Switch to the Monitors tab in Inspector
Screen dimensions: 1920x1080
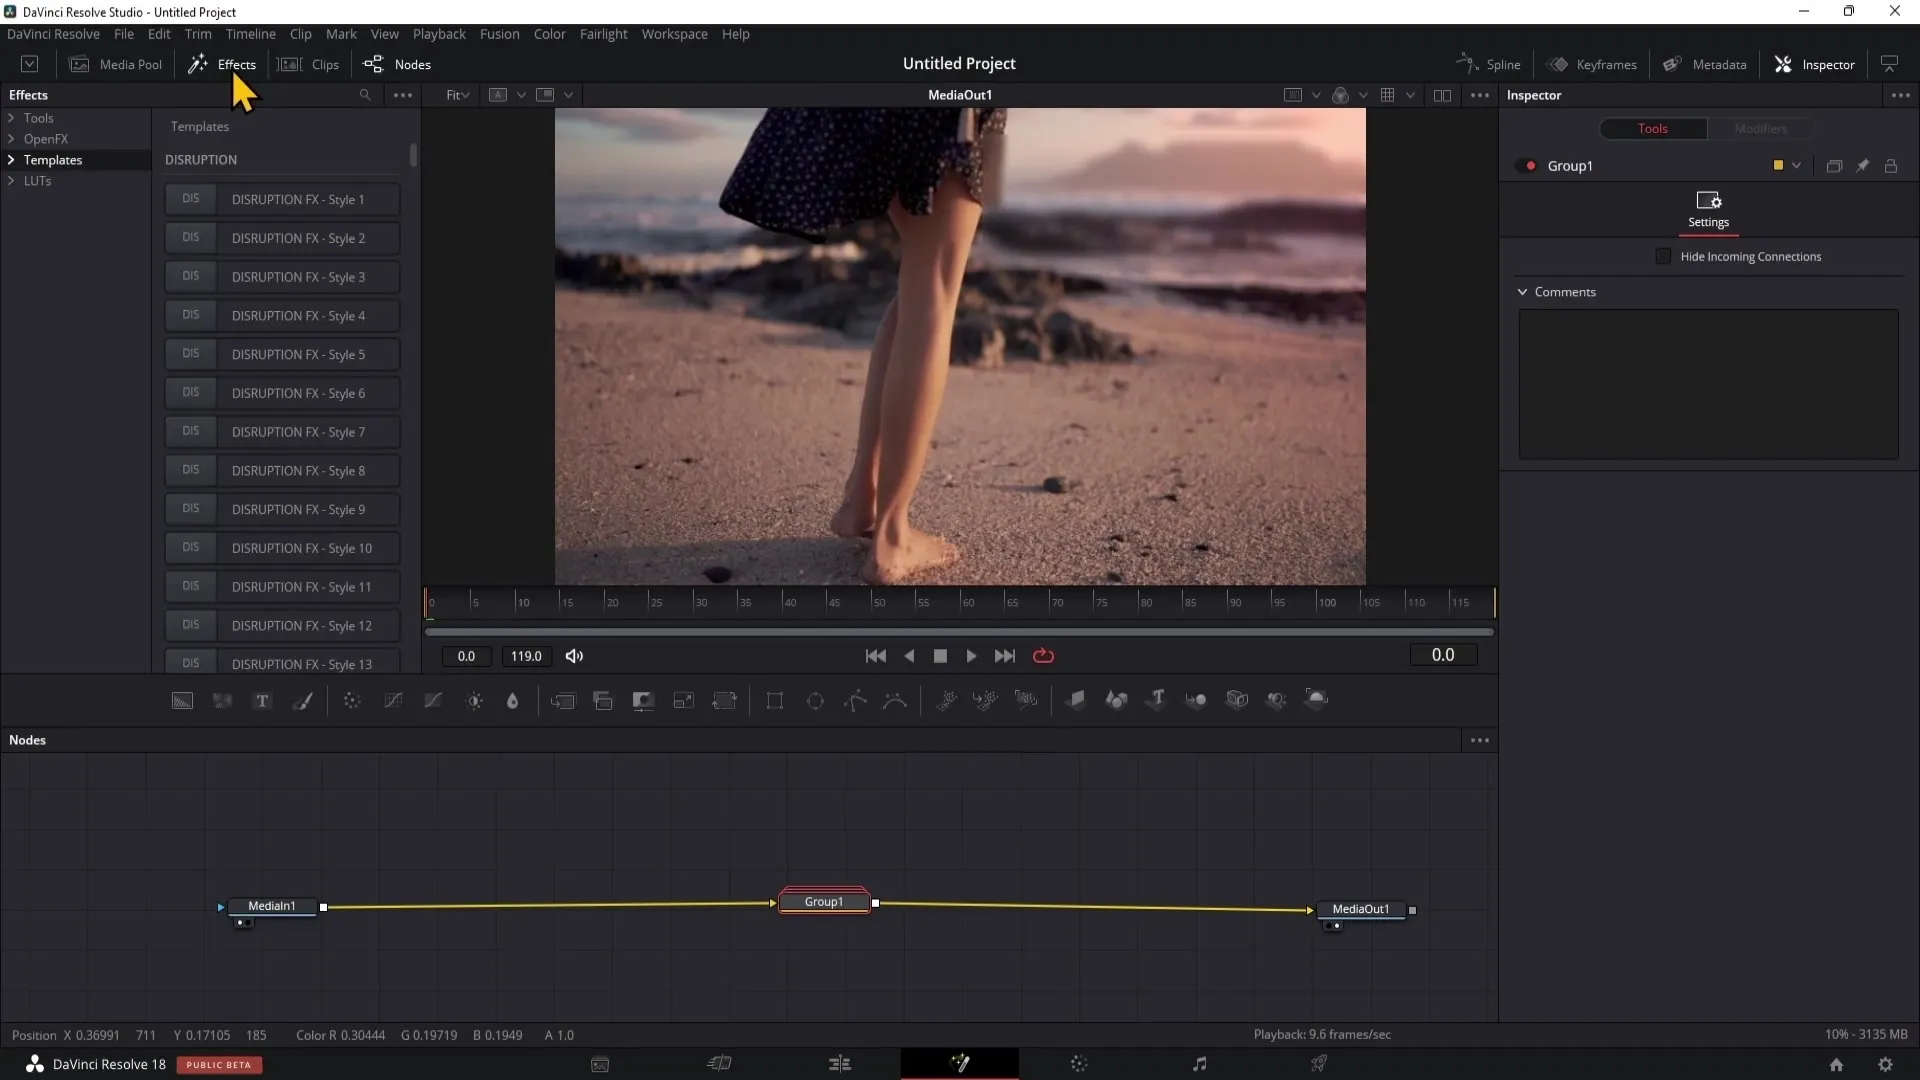(1764, 128)
